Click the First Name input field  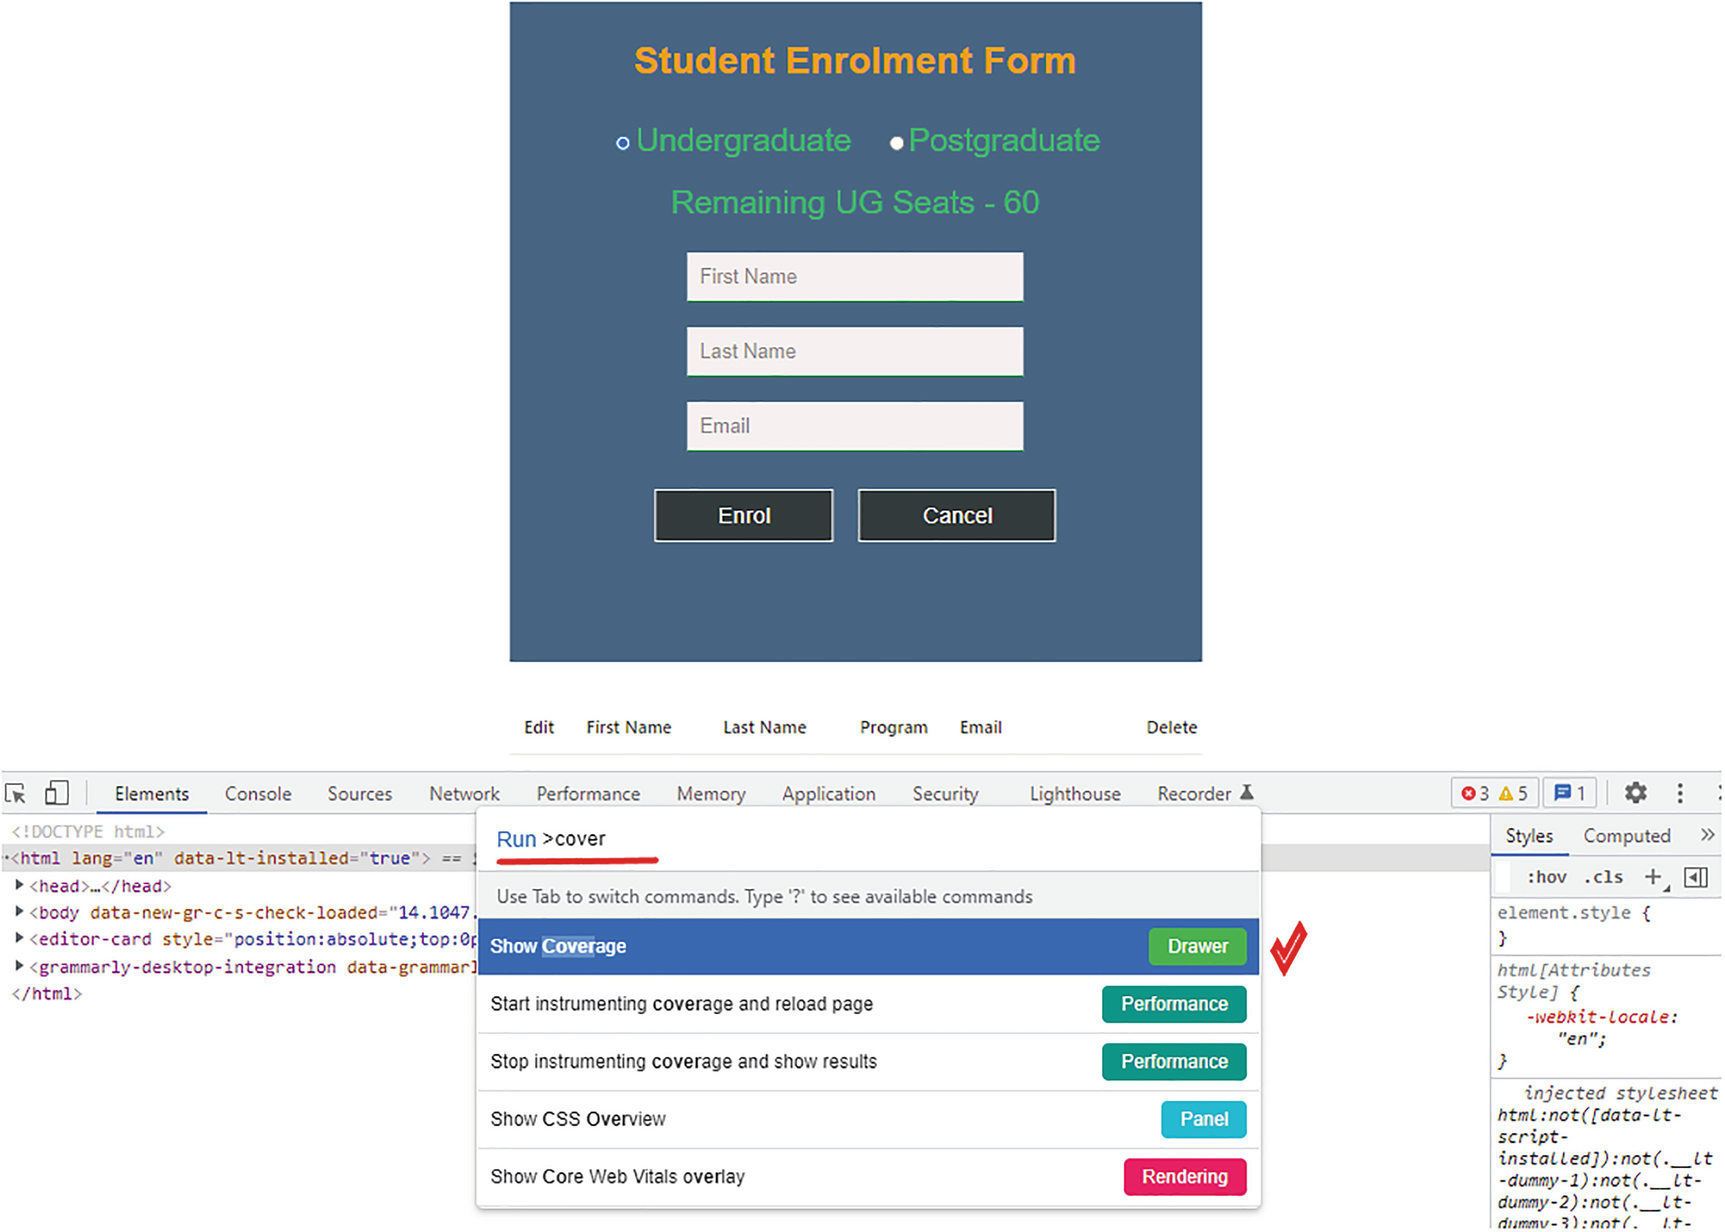pos(854,277)
